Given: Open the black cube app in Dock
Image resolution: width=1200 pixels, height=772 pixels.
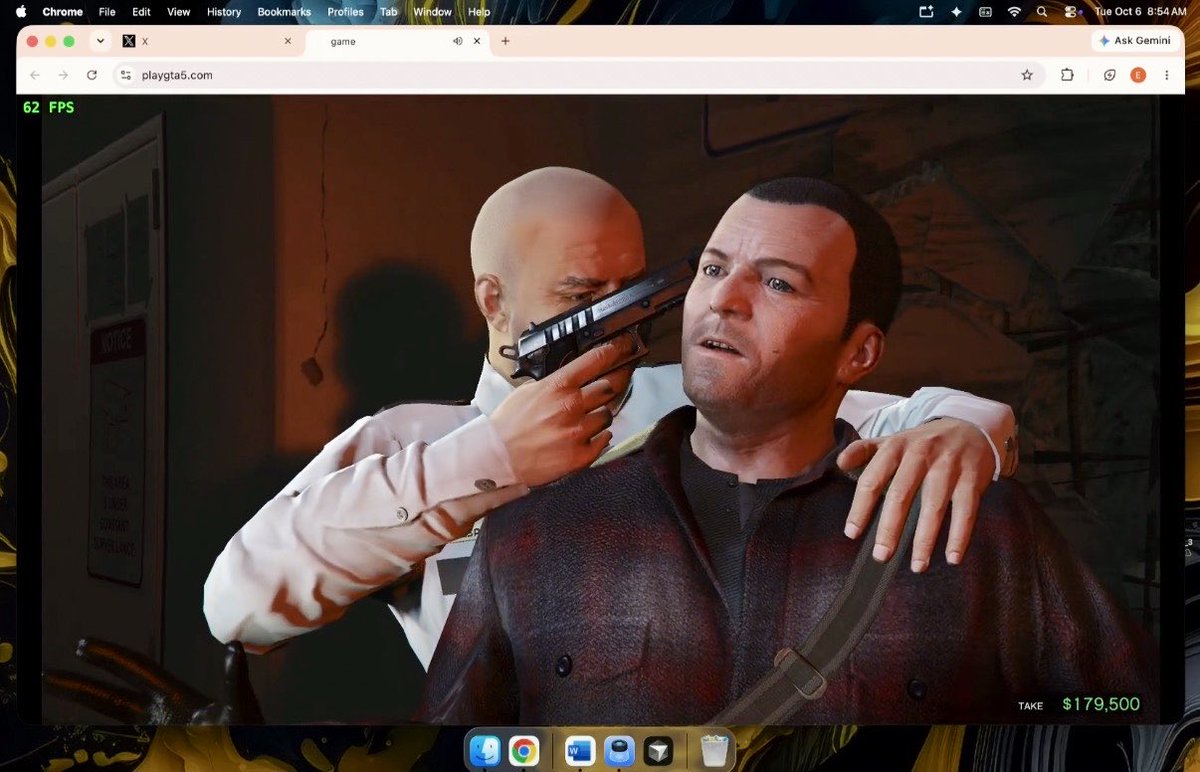Looking at the screenshot, I should tap(658, 750).
